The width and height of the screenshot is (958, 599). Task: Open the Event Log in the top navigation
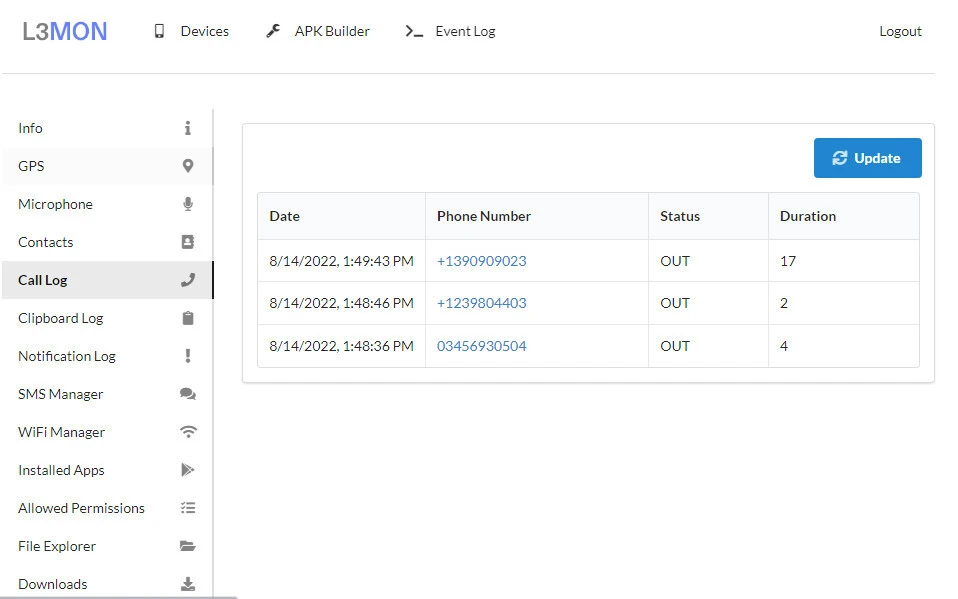click(451, 31)
